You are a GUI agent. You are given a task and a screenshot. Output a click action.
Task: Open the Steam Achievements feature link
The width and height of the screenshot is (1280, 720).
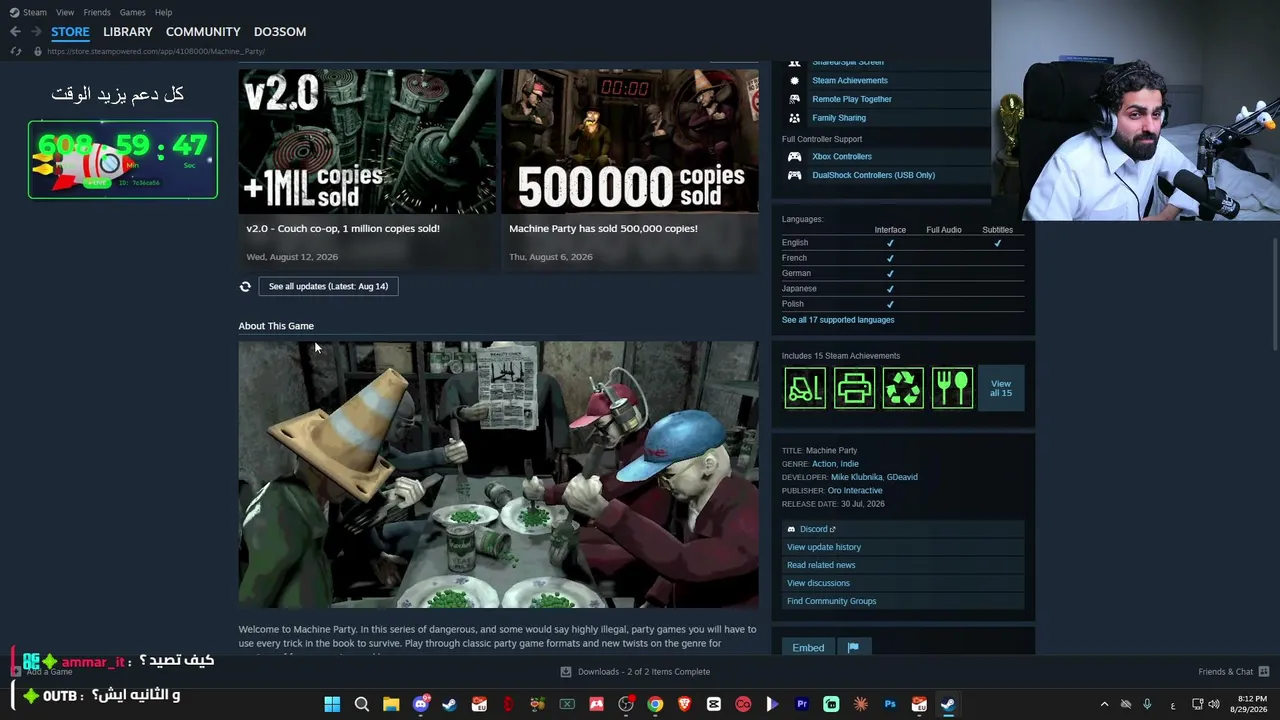(850, 80)
